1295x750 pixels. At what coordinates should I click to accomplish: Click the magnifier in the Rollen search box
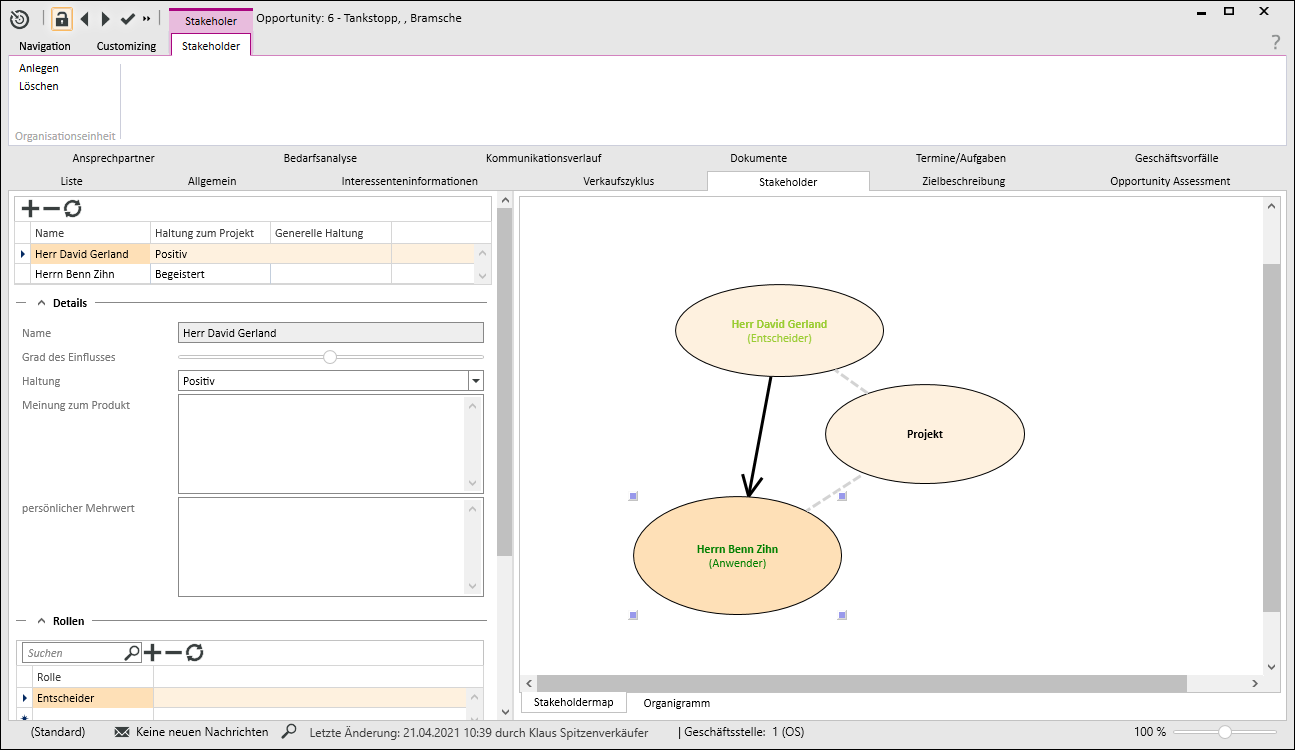click(132, 653)
